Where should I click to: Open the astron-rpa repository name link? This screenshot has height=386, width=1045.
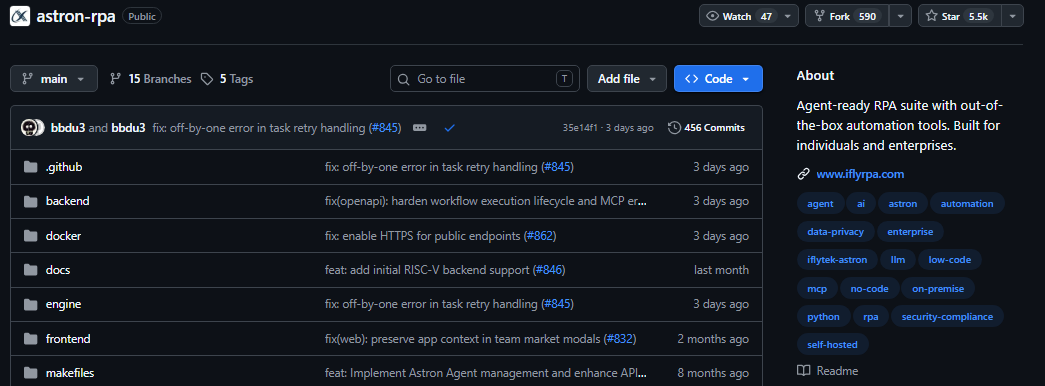click(x=77, y=16)
